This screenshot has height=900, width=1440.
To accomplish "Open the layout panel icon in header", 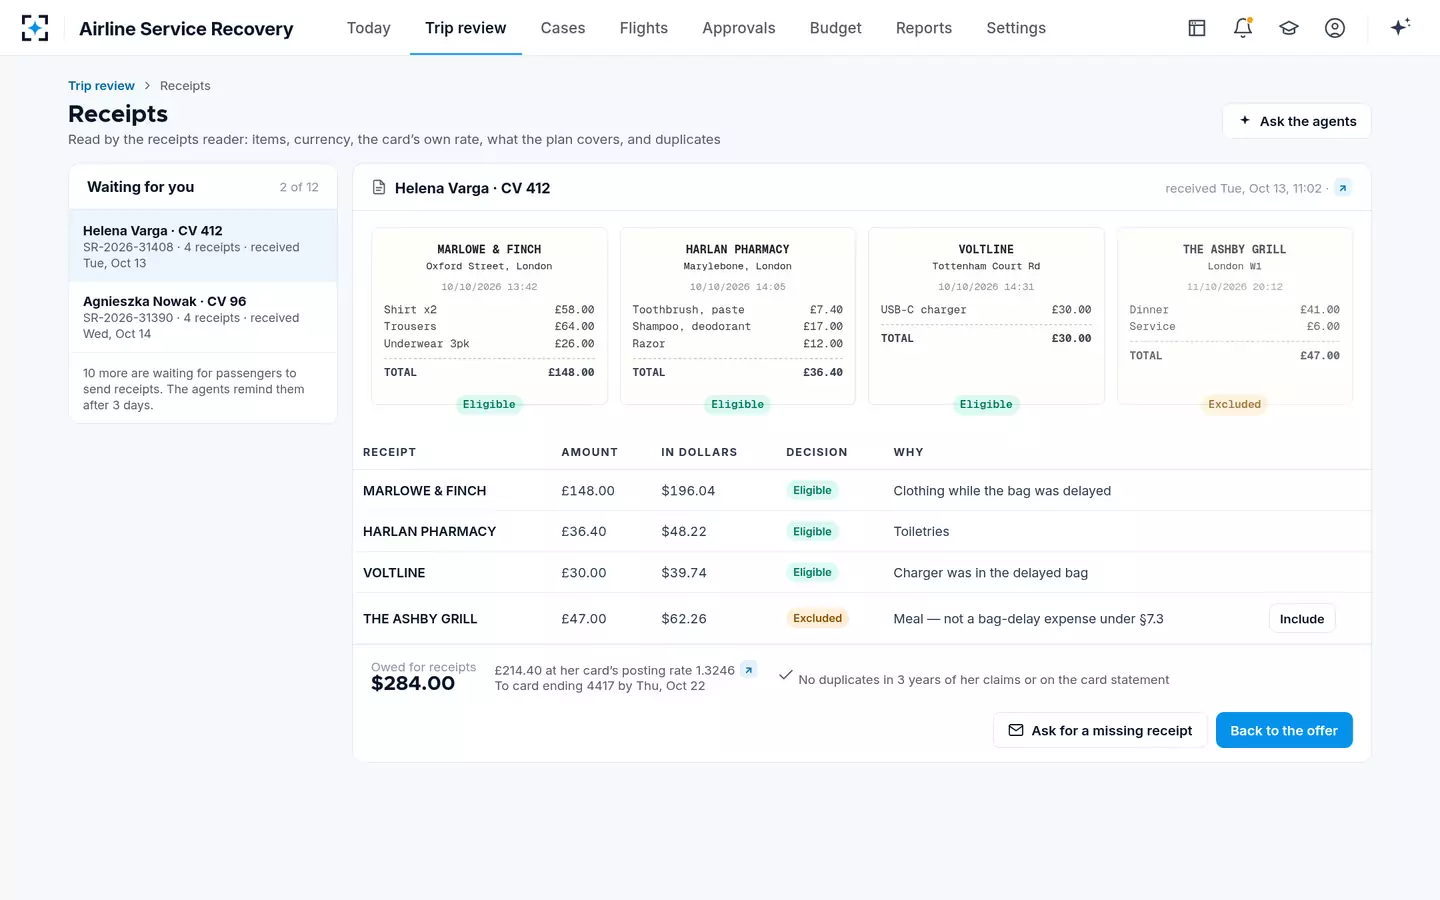I will [x=1197, y=28].
